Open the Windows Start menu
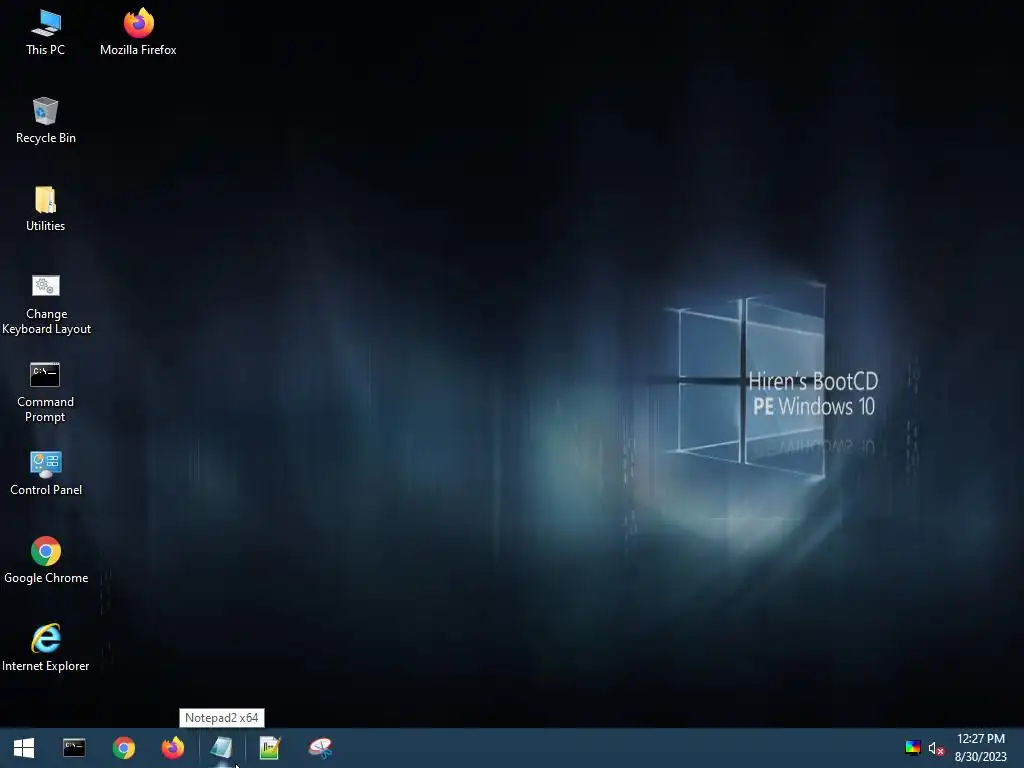The height and width of the screenshot is (768, 1024). [x=24, y=748]
